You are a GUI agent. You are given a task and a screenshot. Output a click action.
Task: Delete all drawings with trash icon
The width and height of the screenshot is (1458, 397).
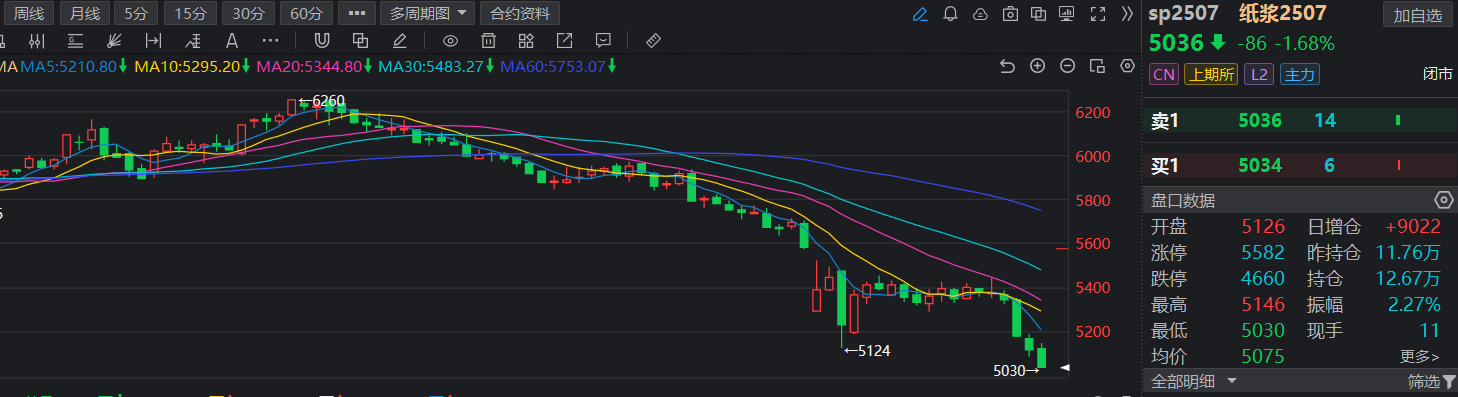(x=488, y=41)
